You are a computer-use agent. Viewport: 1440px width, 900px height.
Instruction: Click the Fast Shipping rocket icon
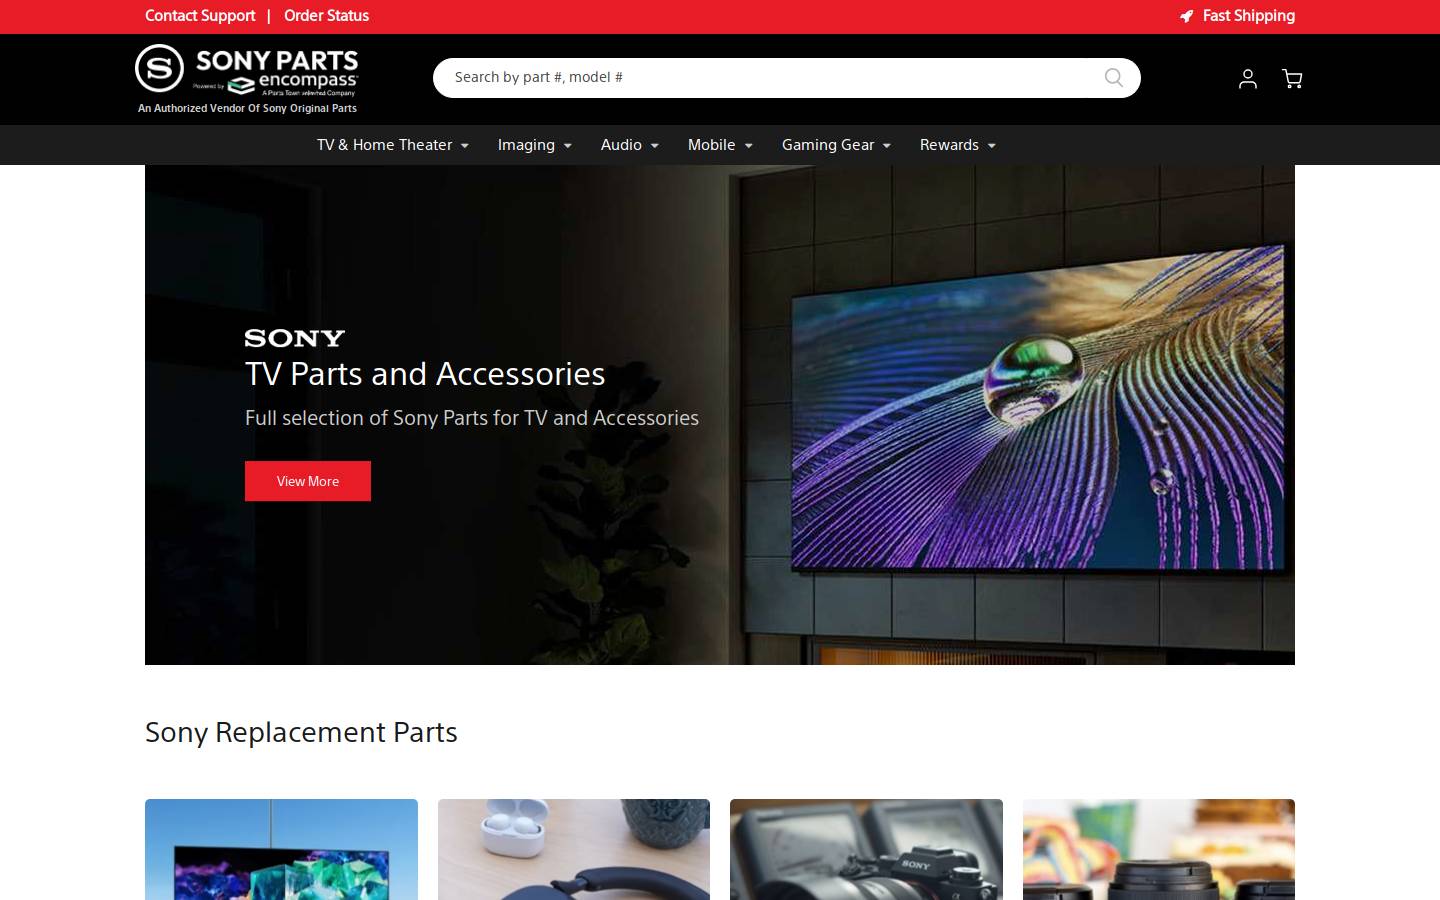pyautogui.click(x=1186, y=16)
